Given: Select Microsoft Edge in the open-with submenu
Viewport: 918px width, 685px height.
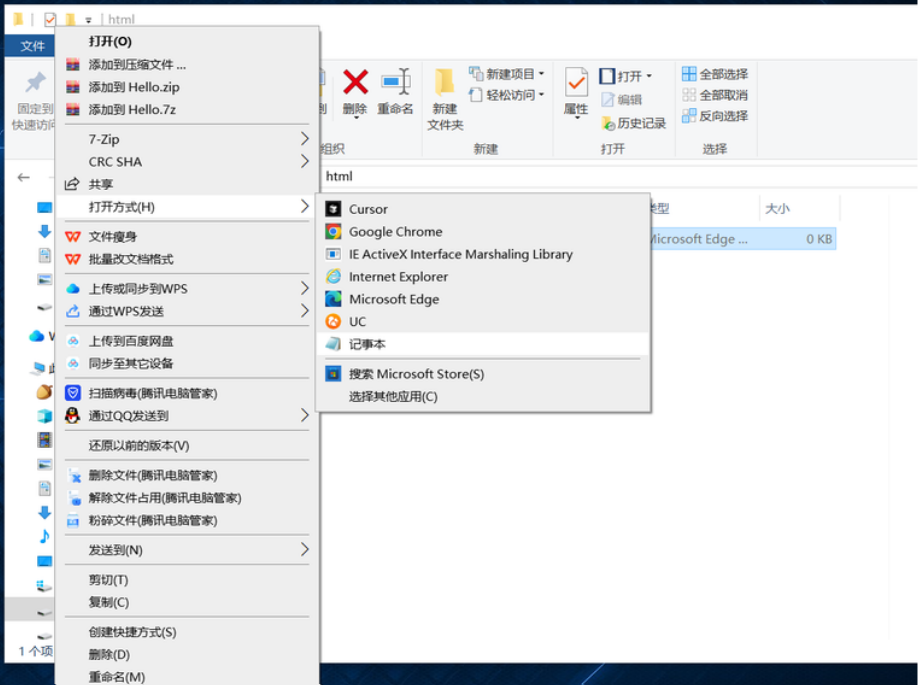Looking at the screenshot, I should click(393, 298).
